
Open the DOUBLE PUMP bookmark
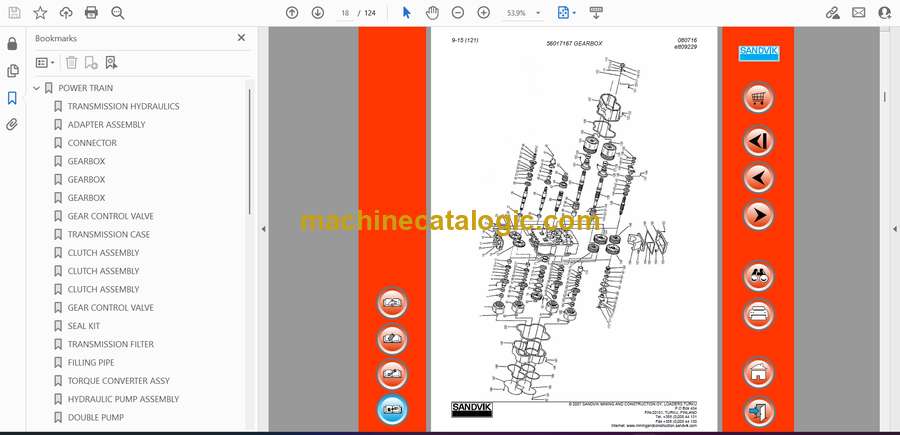click(95, 417)
